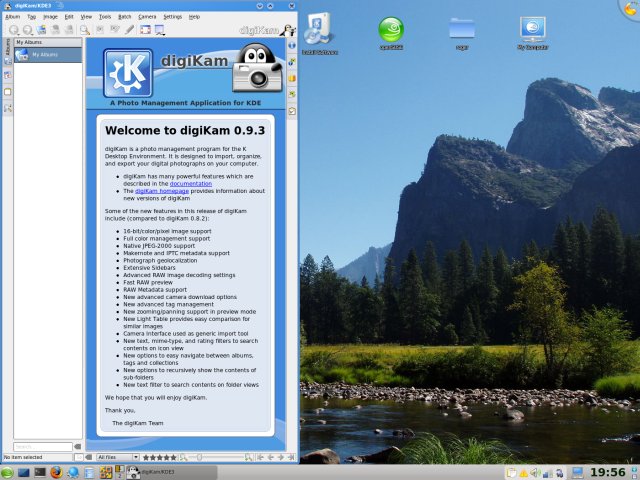Open the Camera menu
The width and height of the screenshot is (640, 480).
click(x=146, y=17)
